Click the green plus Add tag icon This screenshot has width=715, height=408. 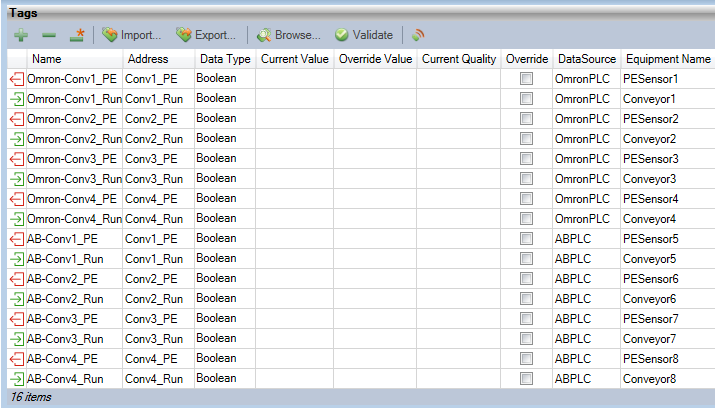click(x=21, y=35)
